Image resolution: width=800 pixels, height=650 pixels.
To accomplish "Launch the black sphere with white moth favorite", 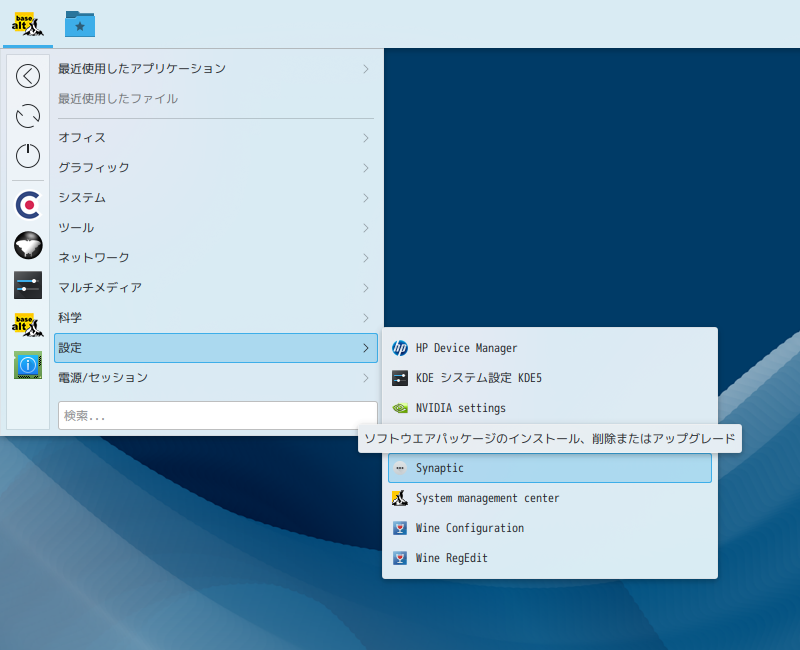I will (28, 245).
